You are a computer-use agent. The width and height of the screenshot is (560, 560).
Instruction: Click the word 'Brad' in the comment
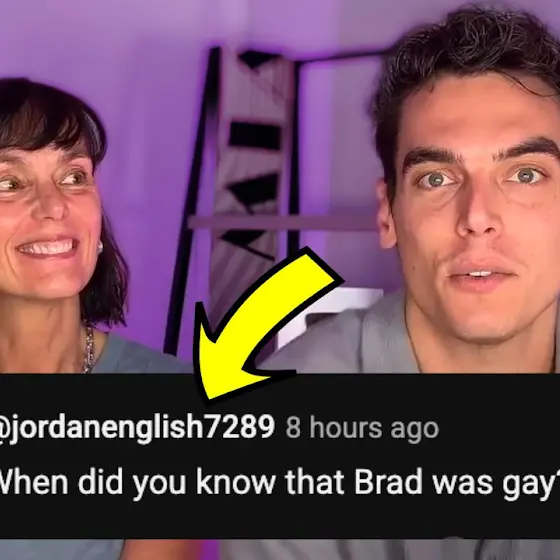click(x=389, y=482)
